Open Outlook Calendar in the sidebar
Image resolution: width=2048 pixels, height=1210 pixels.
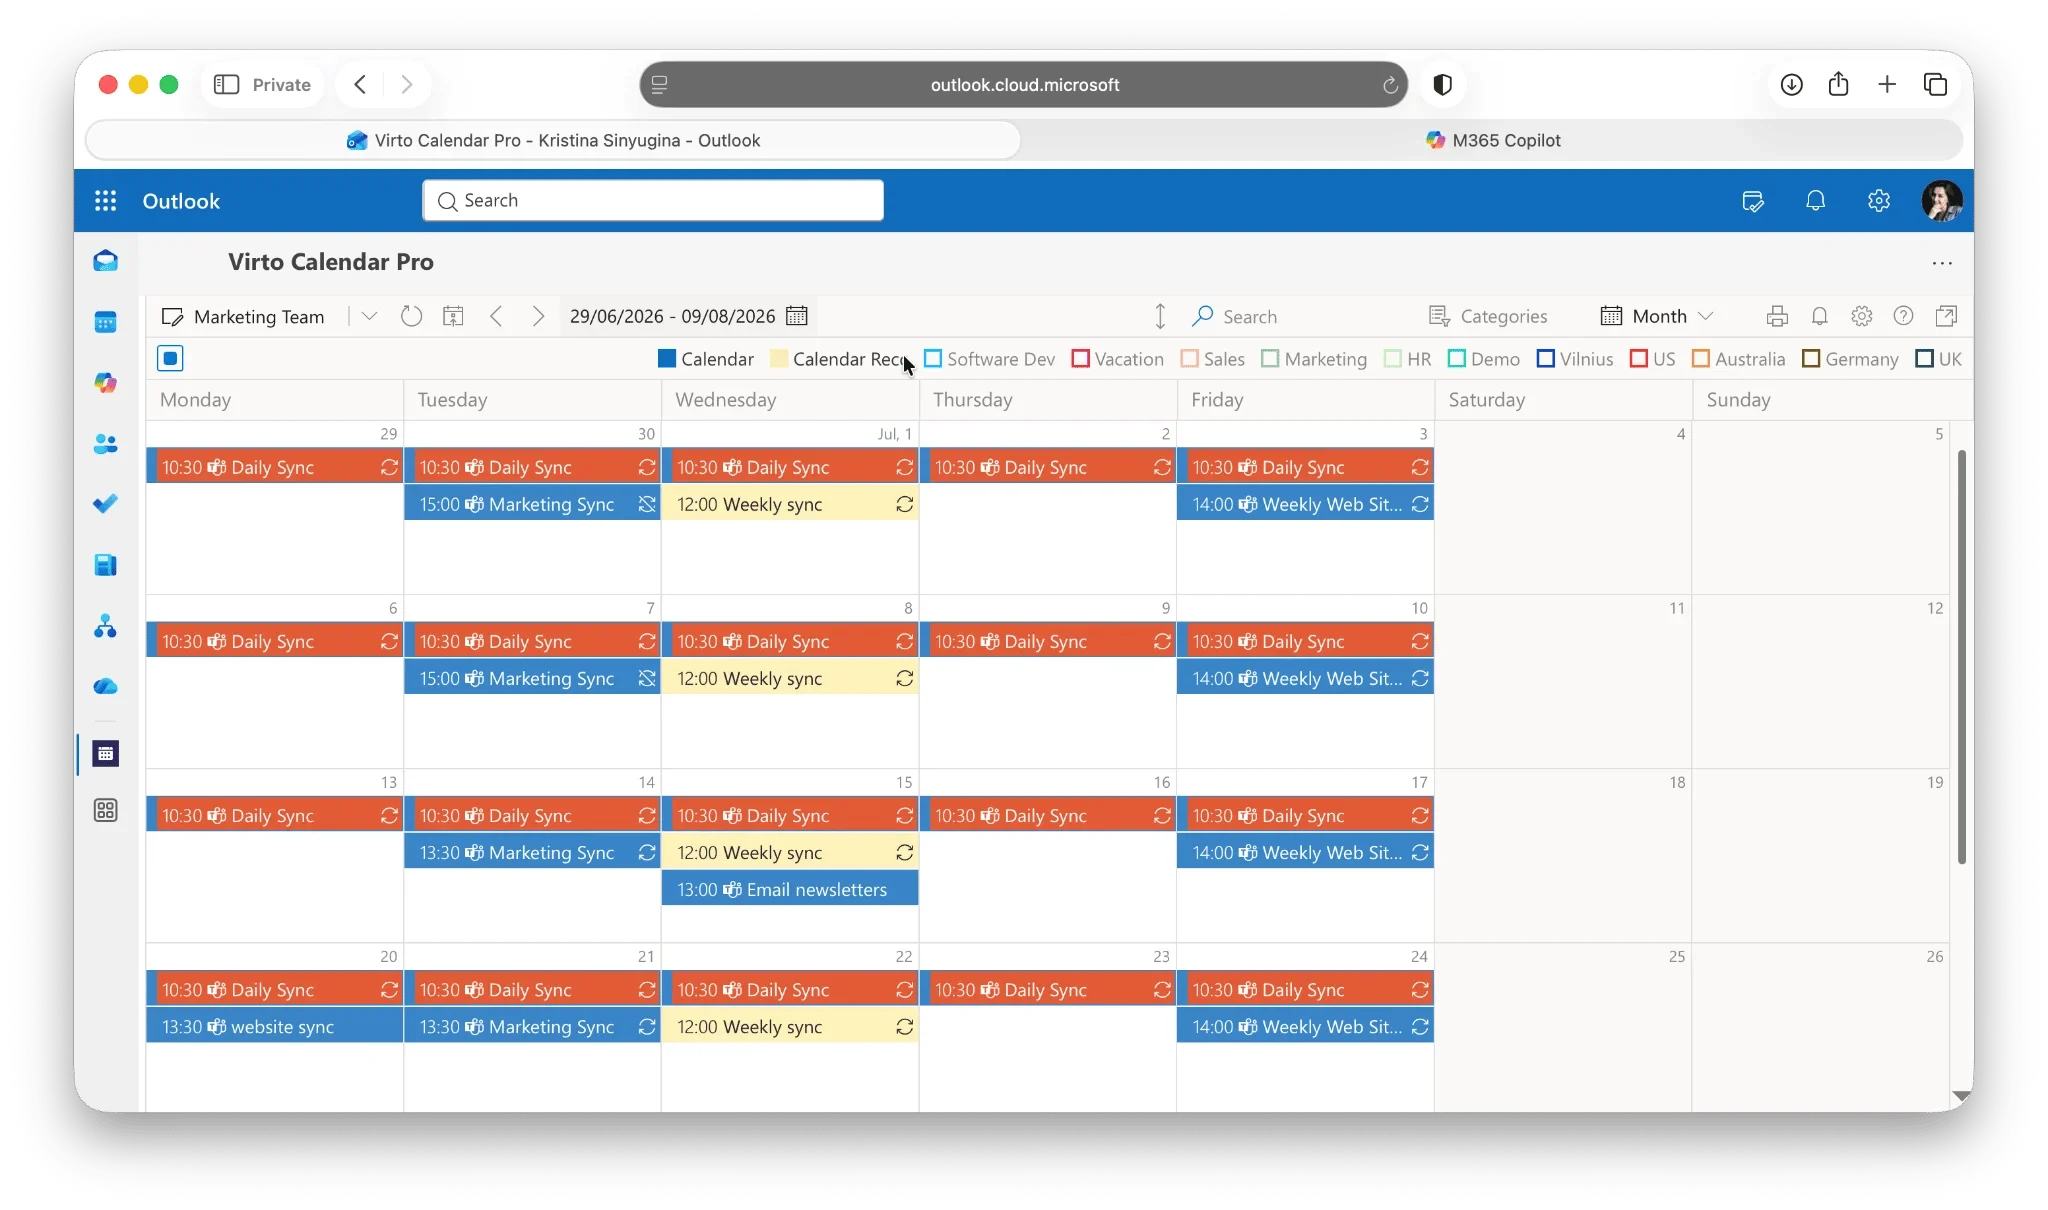click(105, 322)
